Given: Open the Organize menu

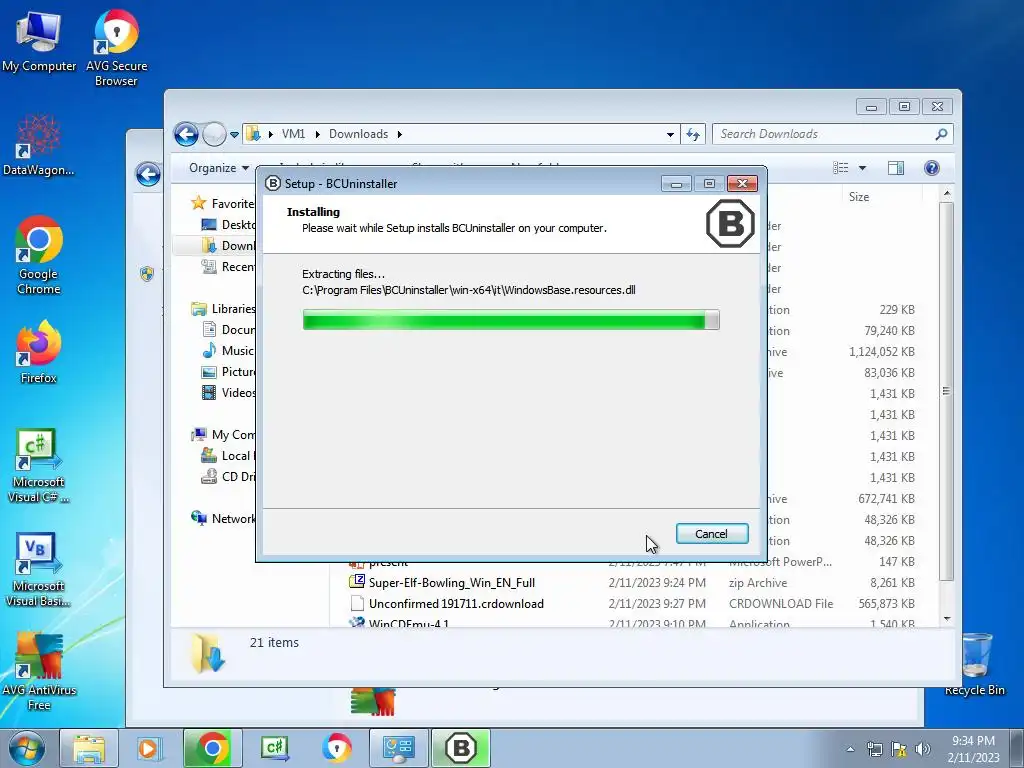Looking at the screenshot, I should [x=219, y=168].
